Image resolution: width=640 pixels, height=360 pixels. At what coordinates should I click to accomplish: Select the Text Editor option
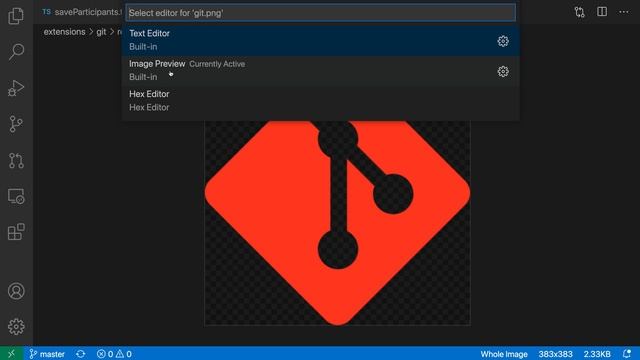click(x=321, y=40)
